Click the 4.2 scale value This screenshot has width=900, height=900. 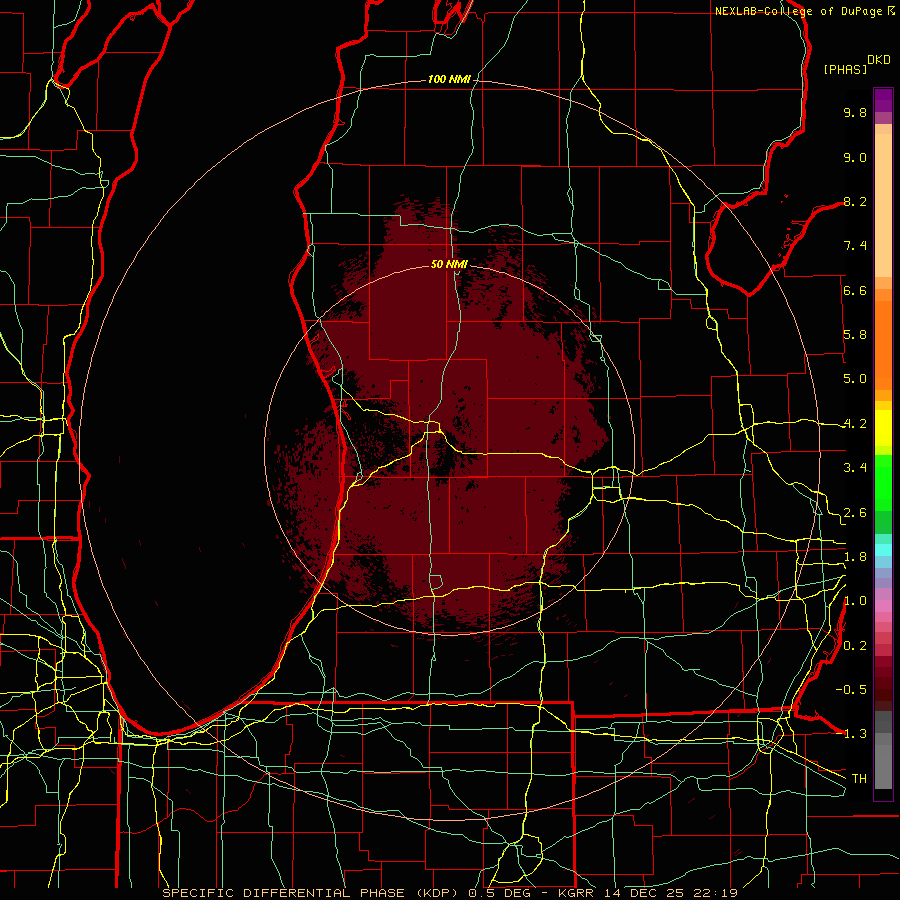coord(855,424)
